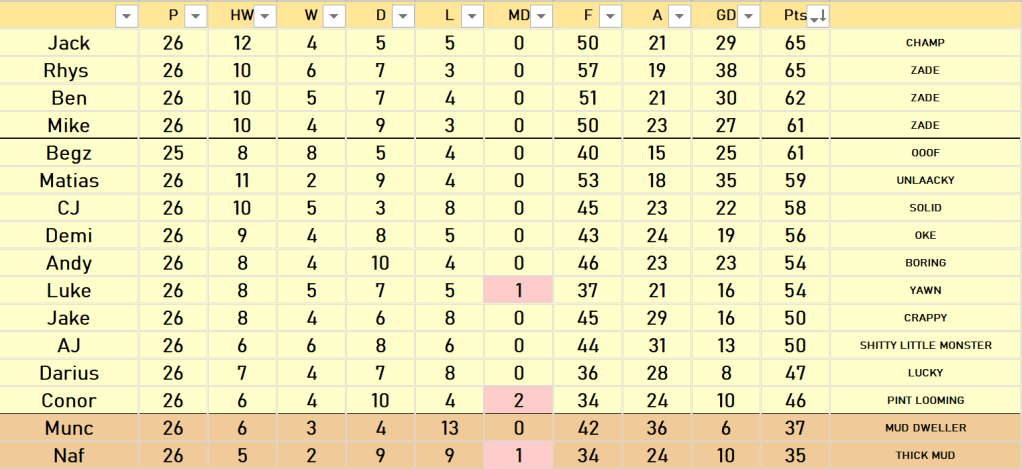Screen dimensions: 1022x469
Task: Expand the HW column filter arrow
Action: pyautogui.click(x=265, y=16)
